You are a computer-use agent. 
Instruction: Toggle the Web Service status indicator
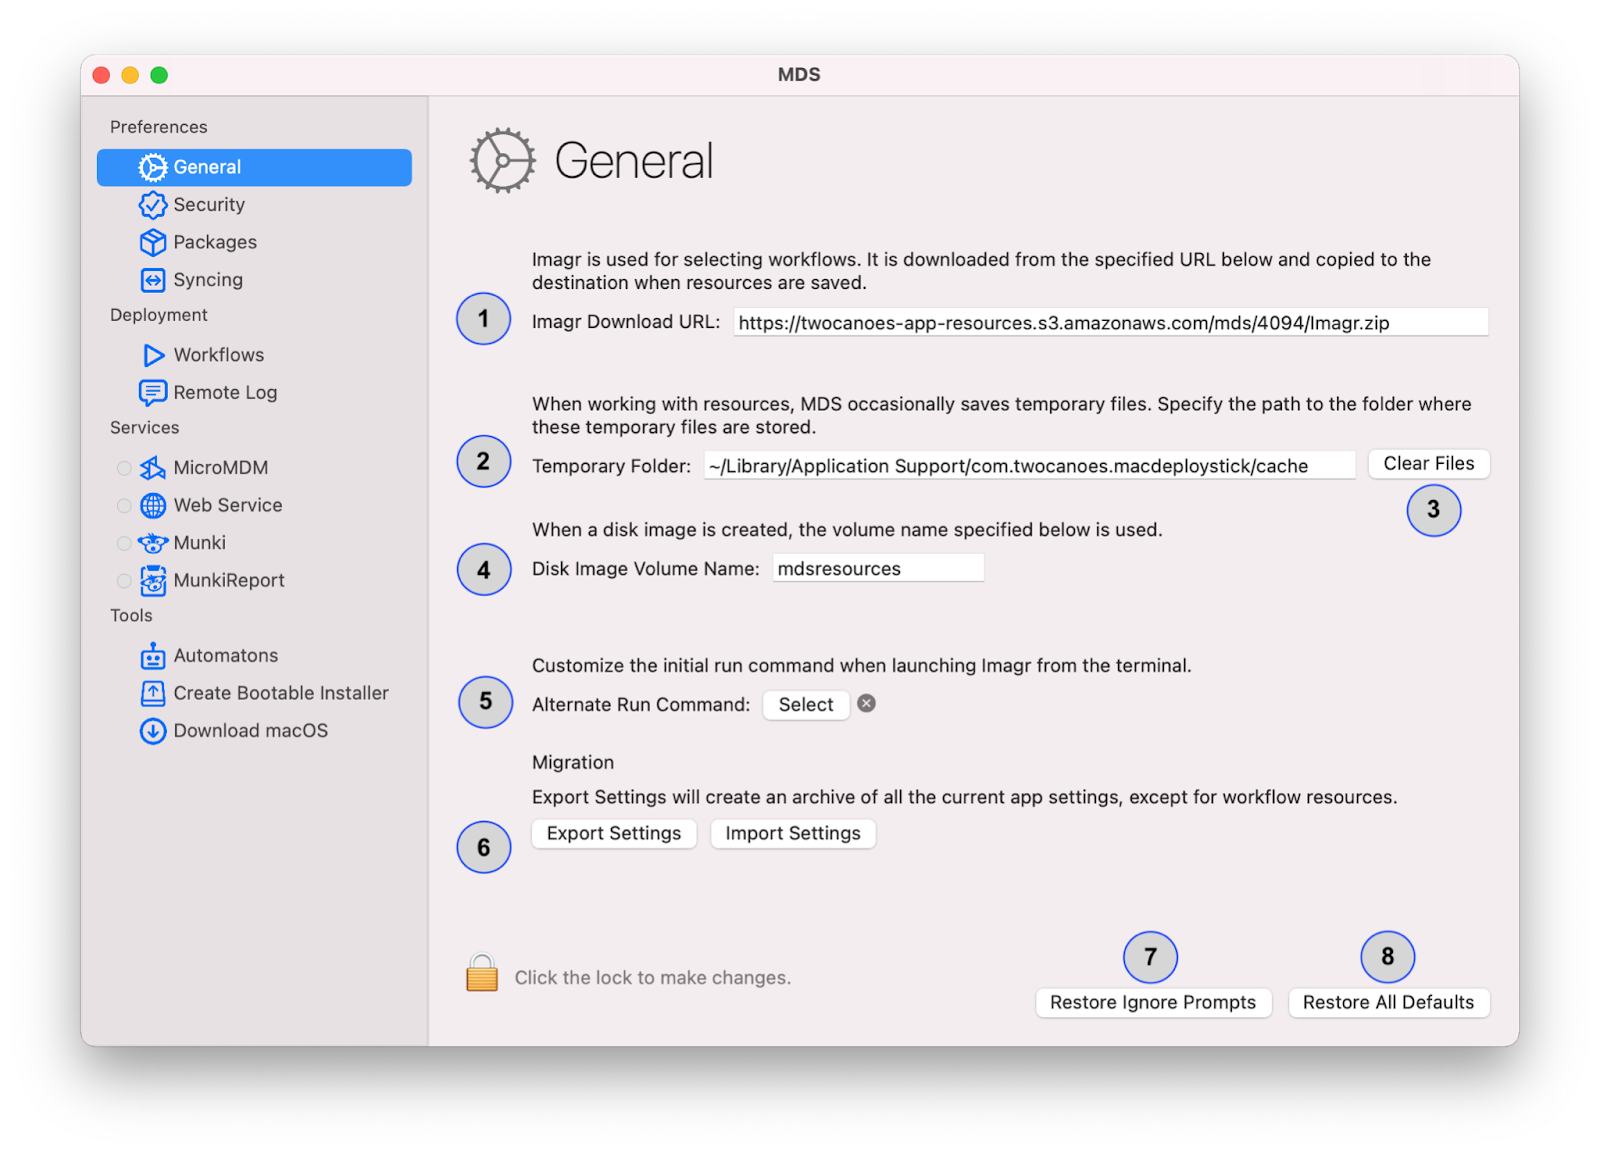(124, 506)
